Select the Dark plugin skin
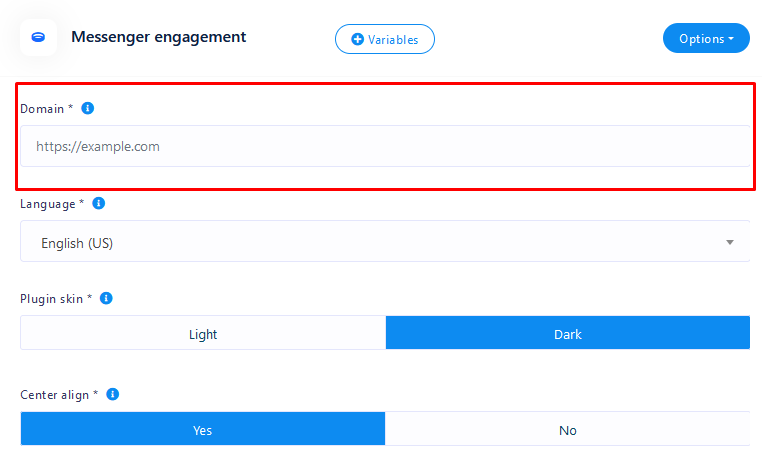762x472 pixels. click(567, 334)
